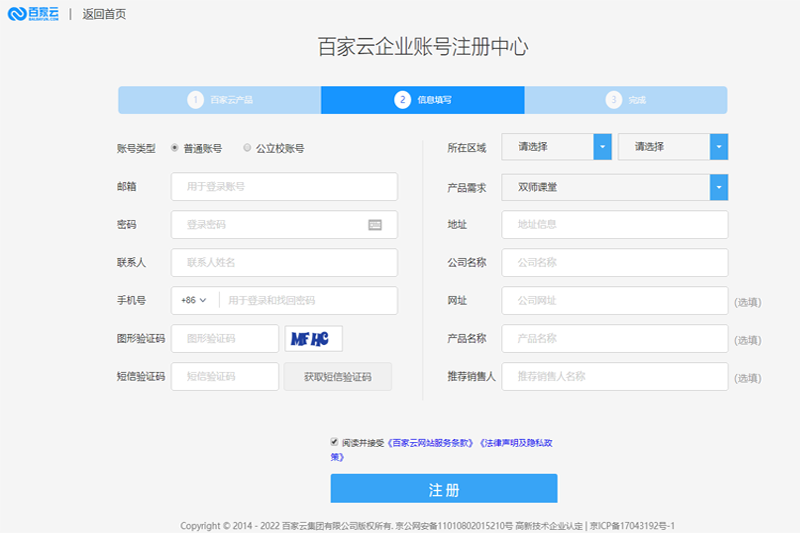This screenshot has height=533, width=800.
Task: Click the step 2 circle icon
Action: pyautogui.click(x=403, y=99)
